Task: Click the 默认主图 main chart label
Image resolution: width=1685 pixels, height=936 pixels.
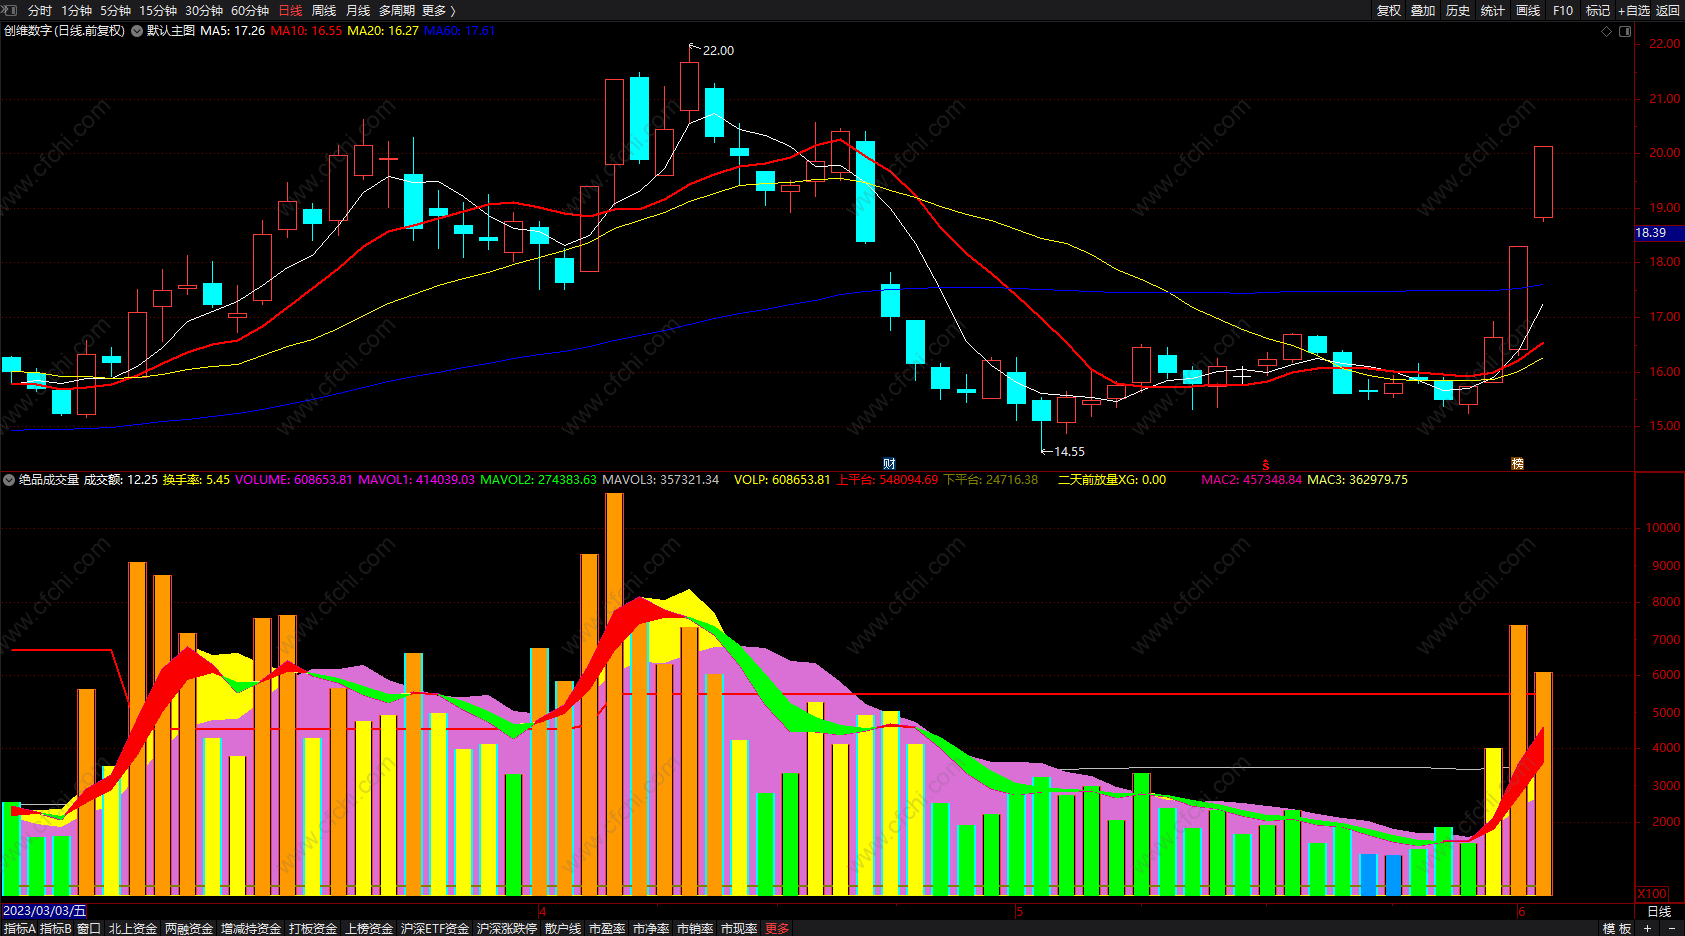Action: 171,31
